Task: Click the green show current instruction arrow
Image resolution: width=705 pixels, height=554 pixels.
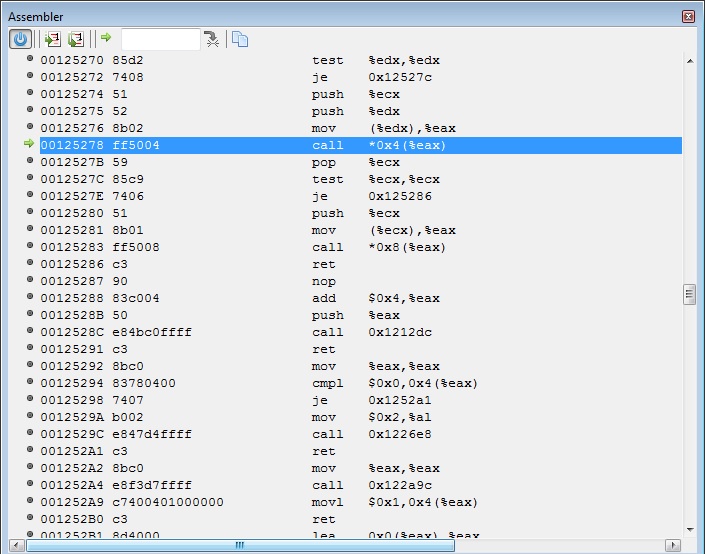Action: tap(106, 37)
